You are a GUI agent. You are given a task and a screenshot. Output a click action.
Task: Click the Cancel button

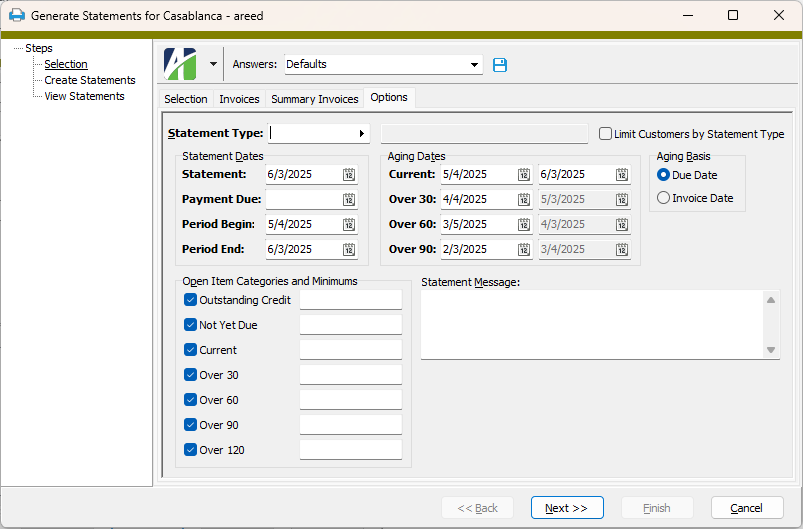point(746,508)
